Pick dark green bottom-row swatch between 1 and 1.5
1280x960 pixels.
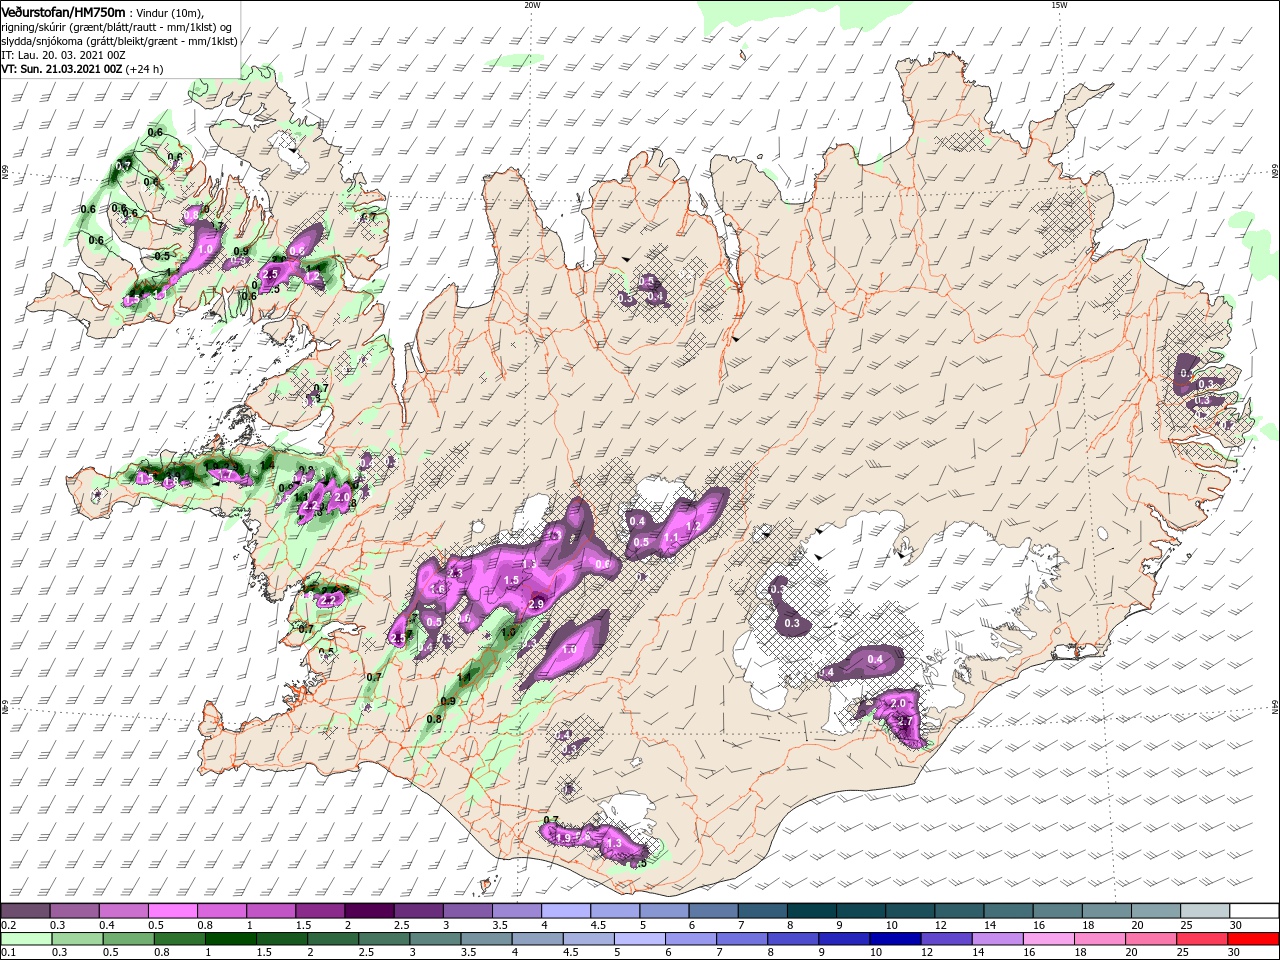tap(230, 939)
